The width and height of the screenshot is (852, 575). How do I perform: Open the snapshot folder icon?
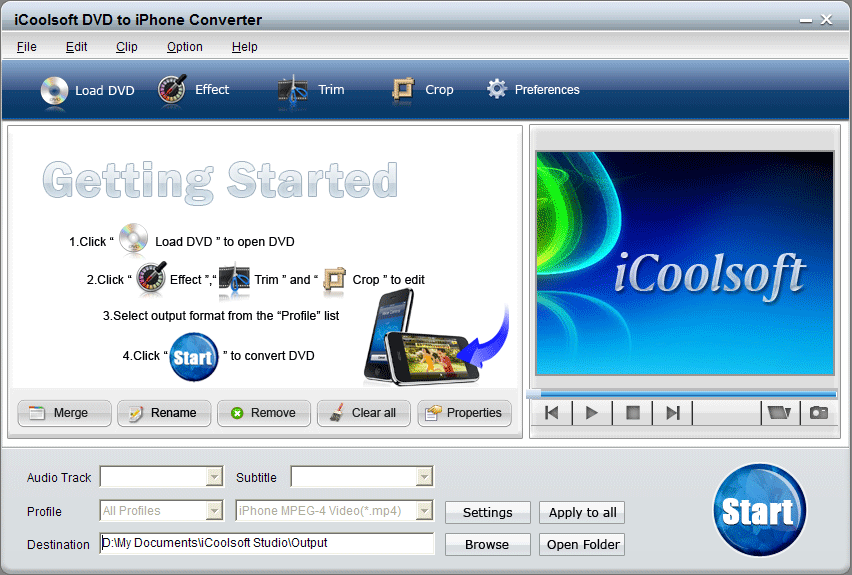tap(779, 413)
